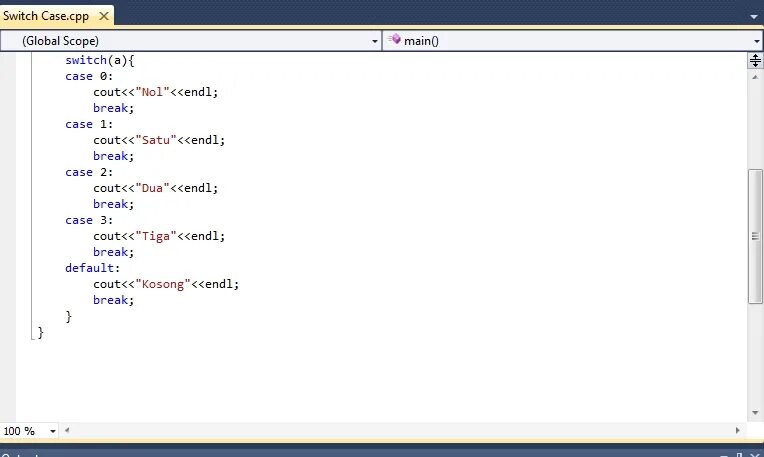
Task: Click the cout<<"Satu" line
Action: click(159, 140)
